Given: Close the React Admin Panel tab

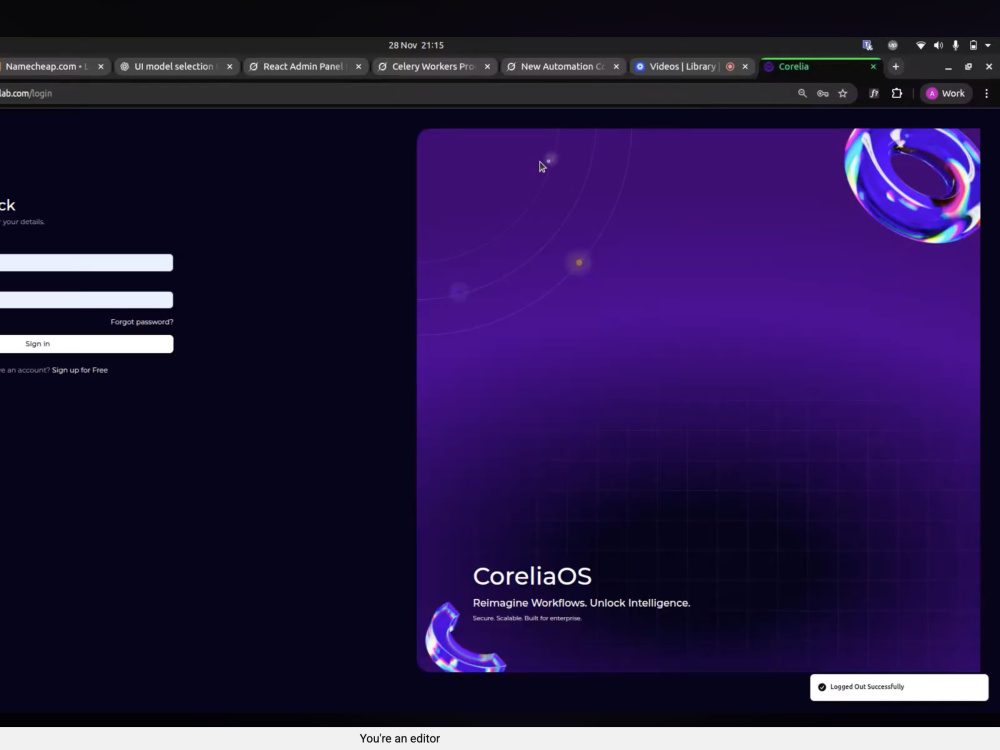Looking at the screenshot, I should 358,66.
